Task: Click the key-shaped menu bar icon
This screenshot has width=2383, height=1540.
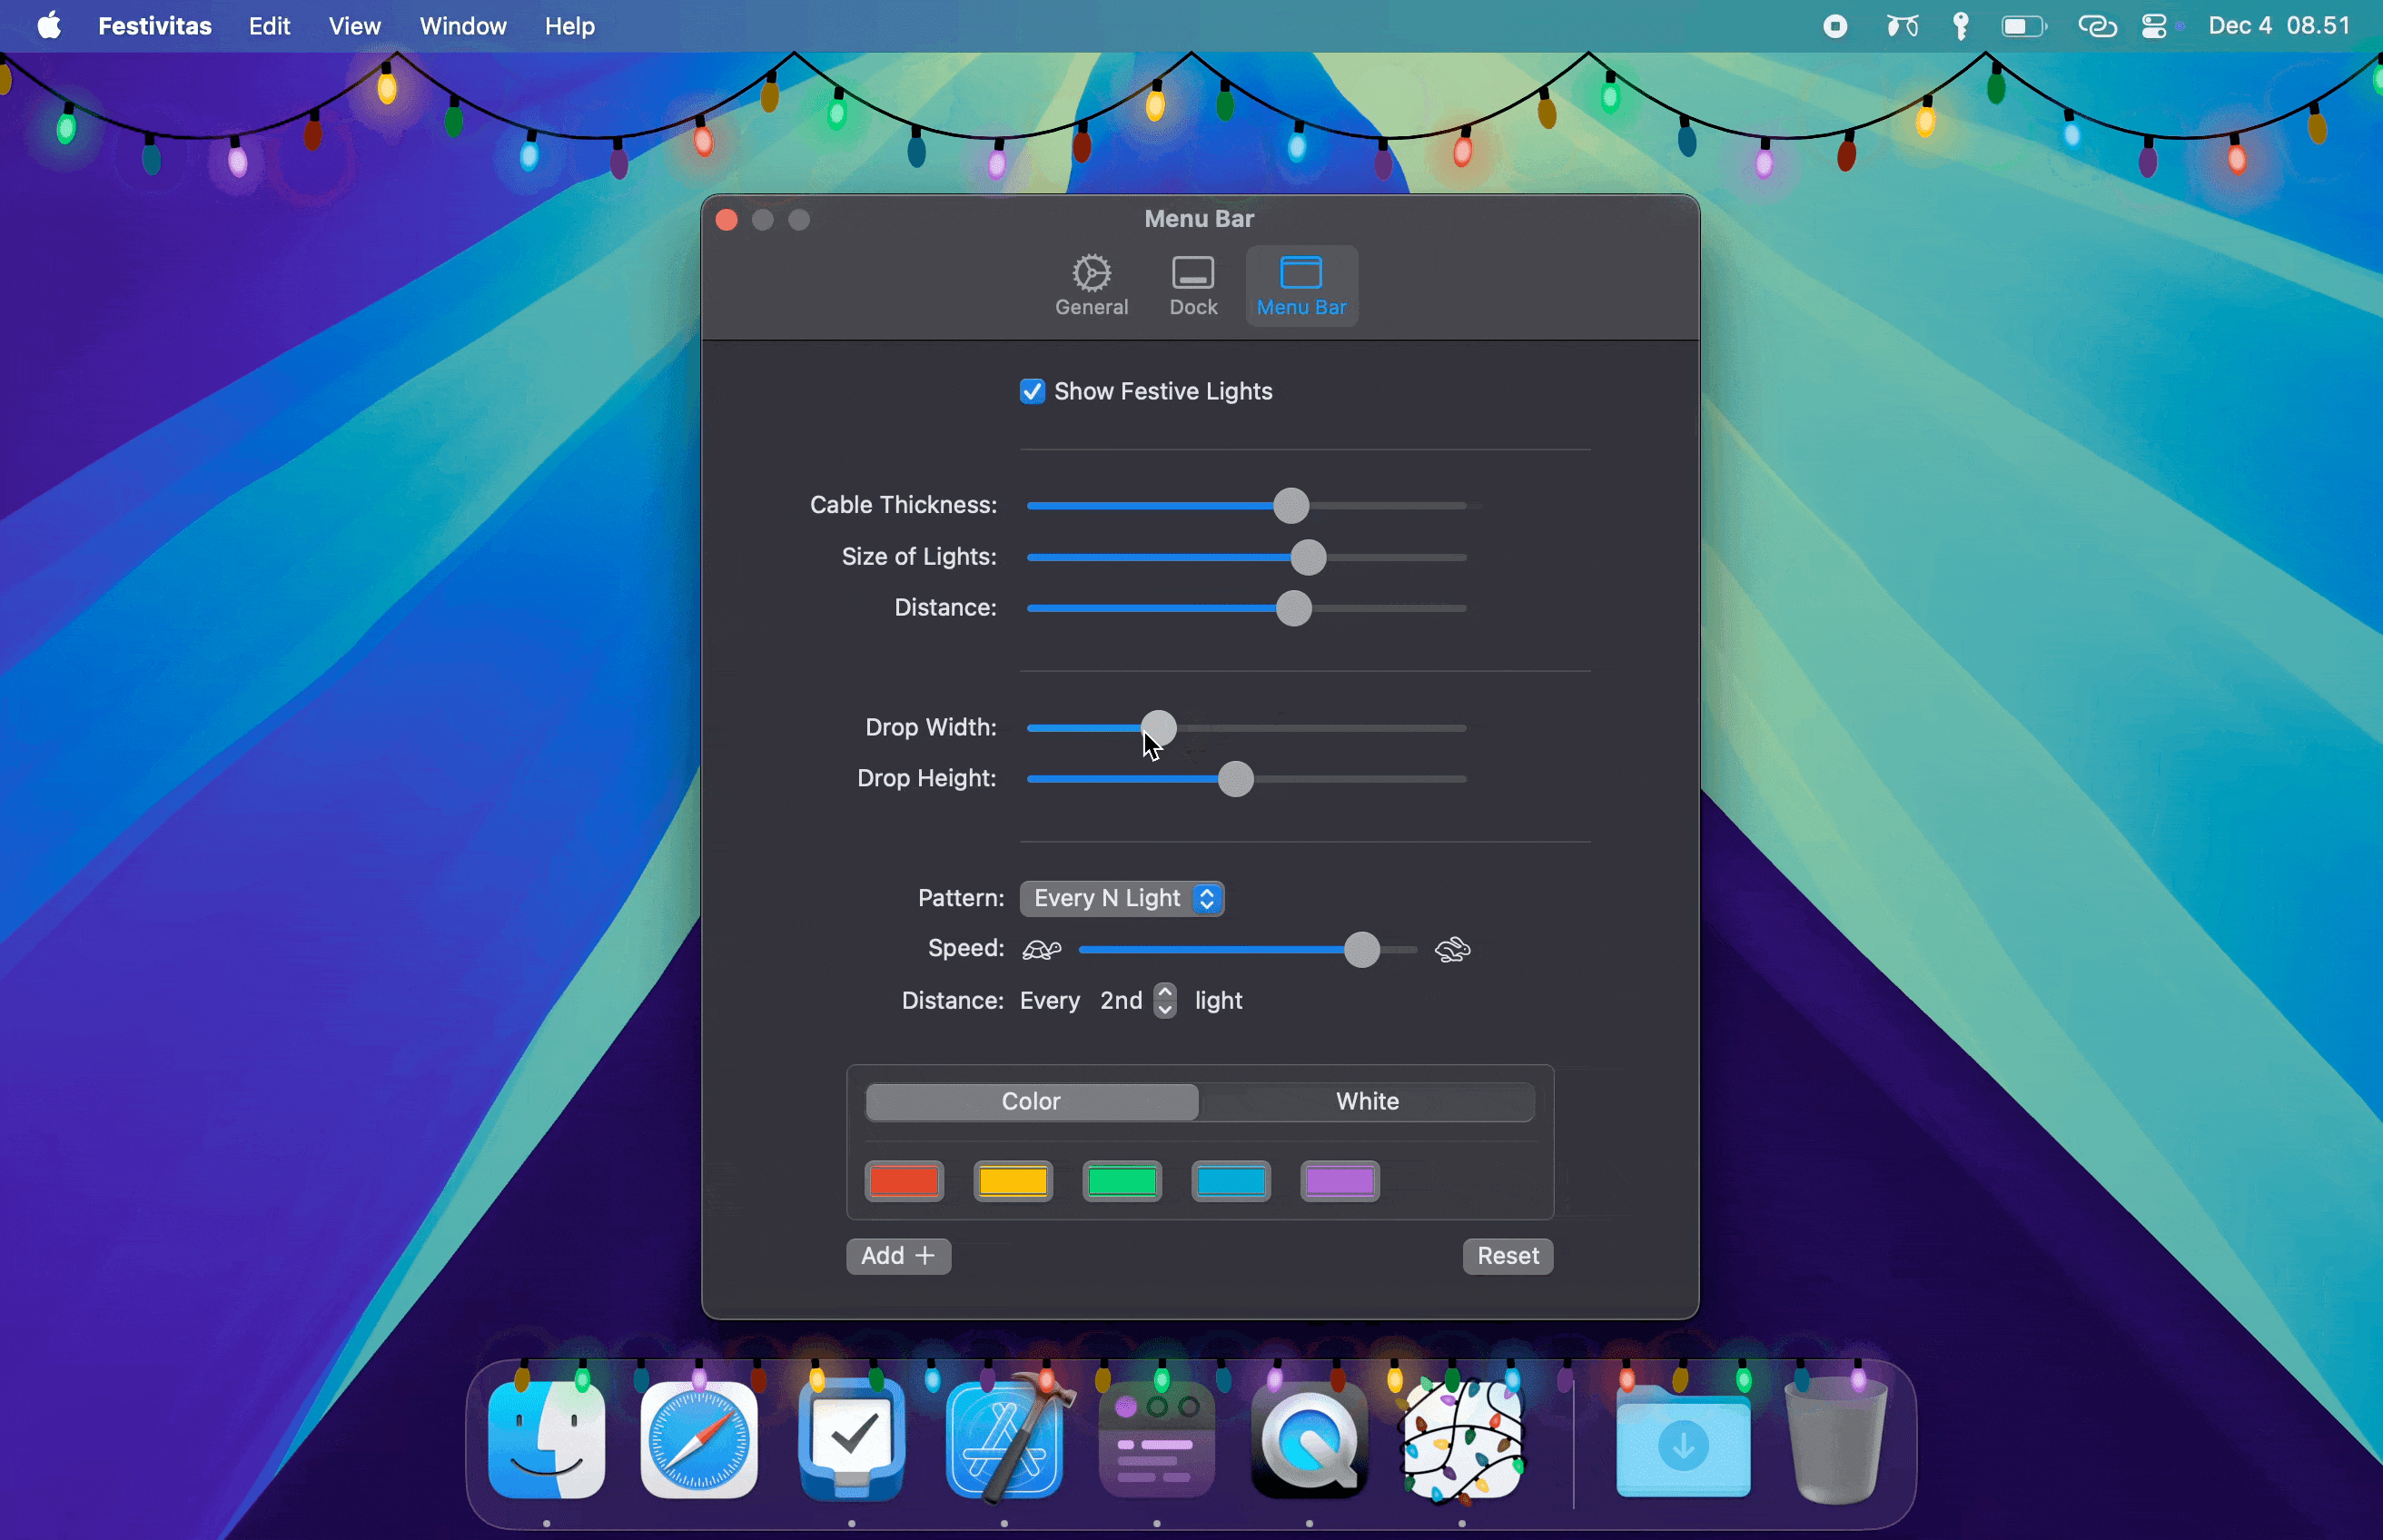Action: 1961,26
